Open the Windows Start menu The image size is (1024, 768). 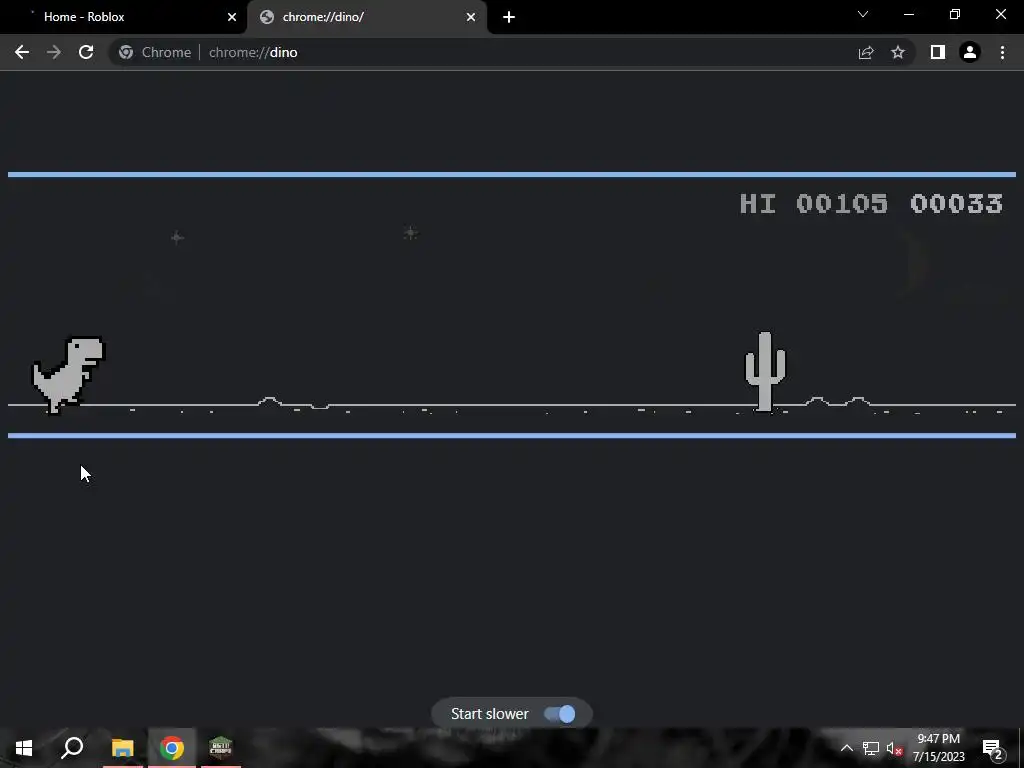[x=24, y=748]
